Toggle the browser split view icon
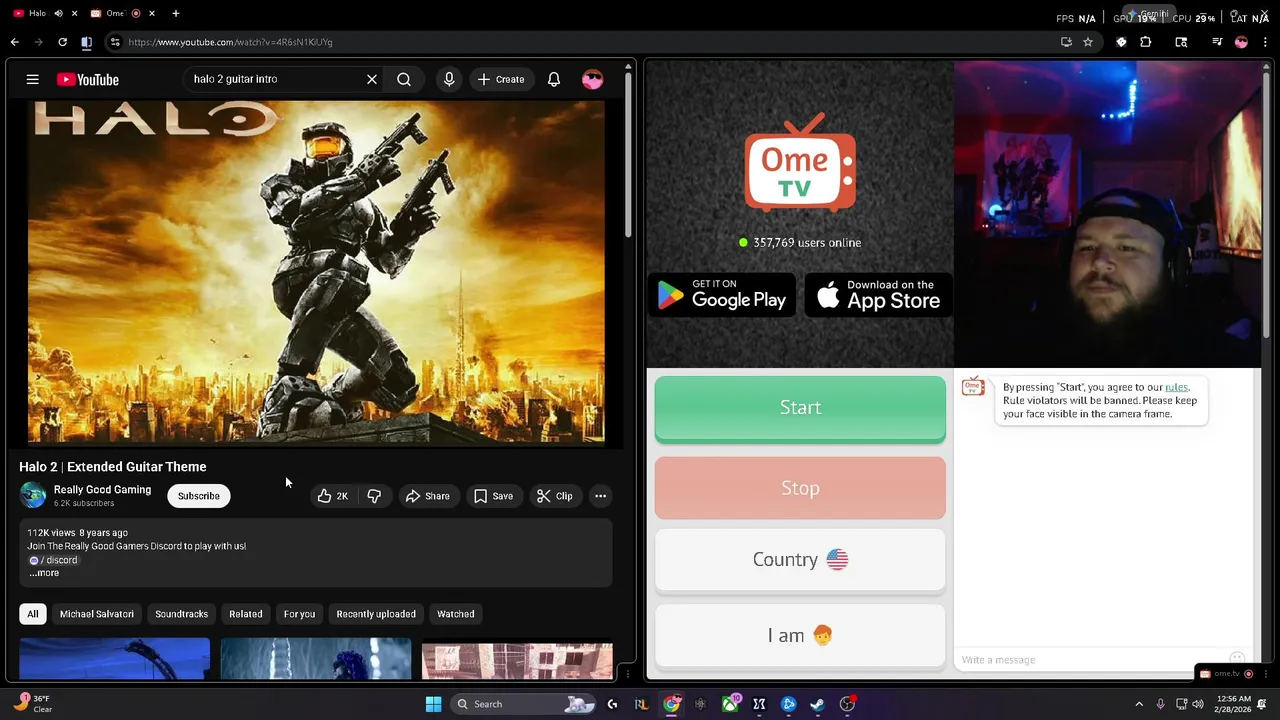The height and width of the screenshot is (720, 1280). tap(86, 42)
